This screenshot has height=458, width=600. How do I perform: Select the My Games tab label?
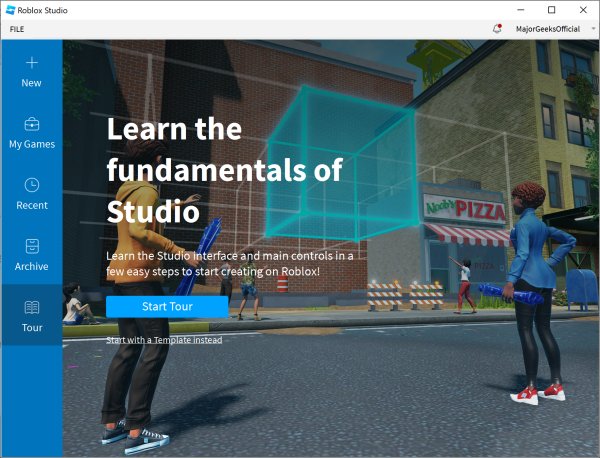[32, 144]
